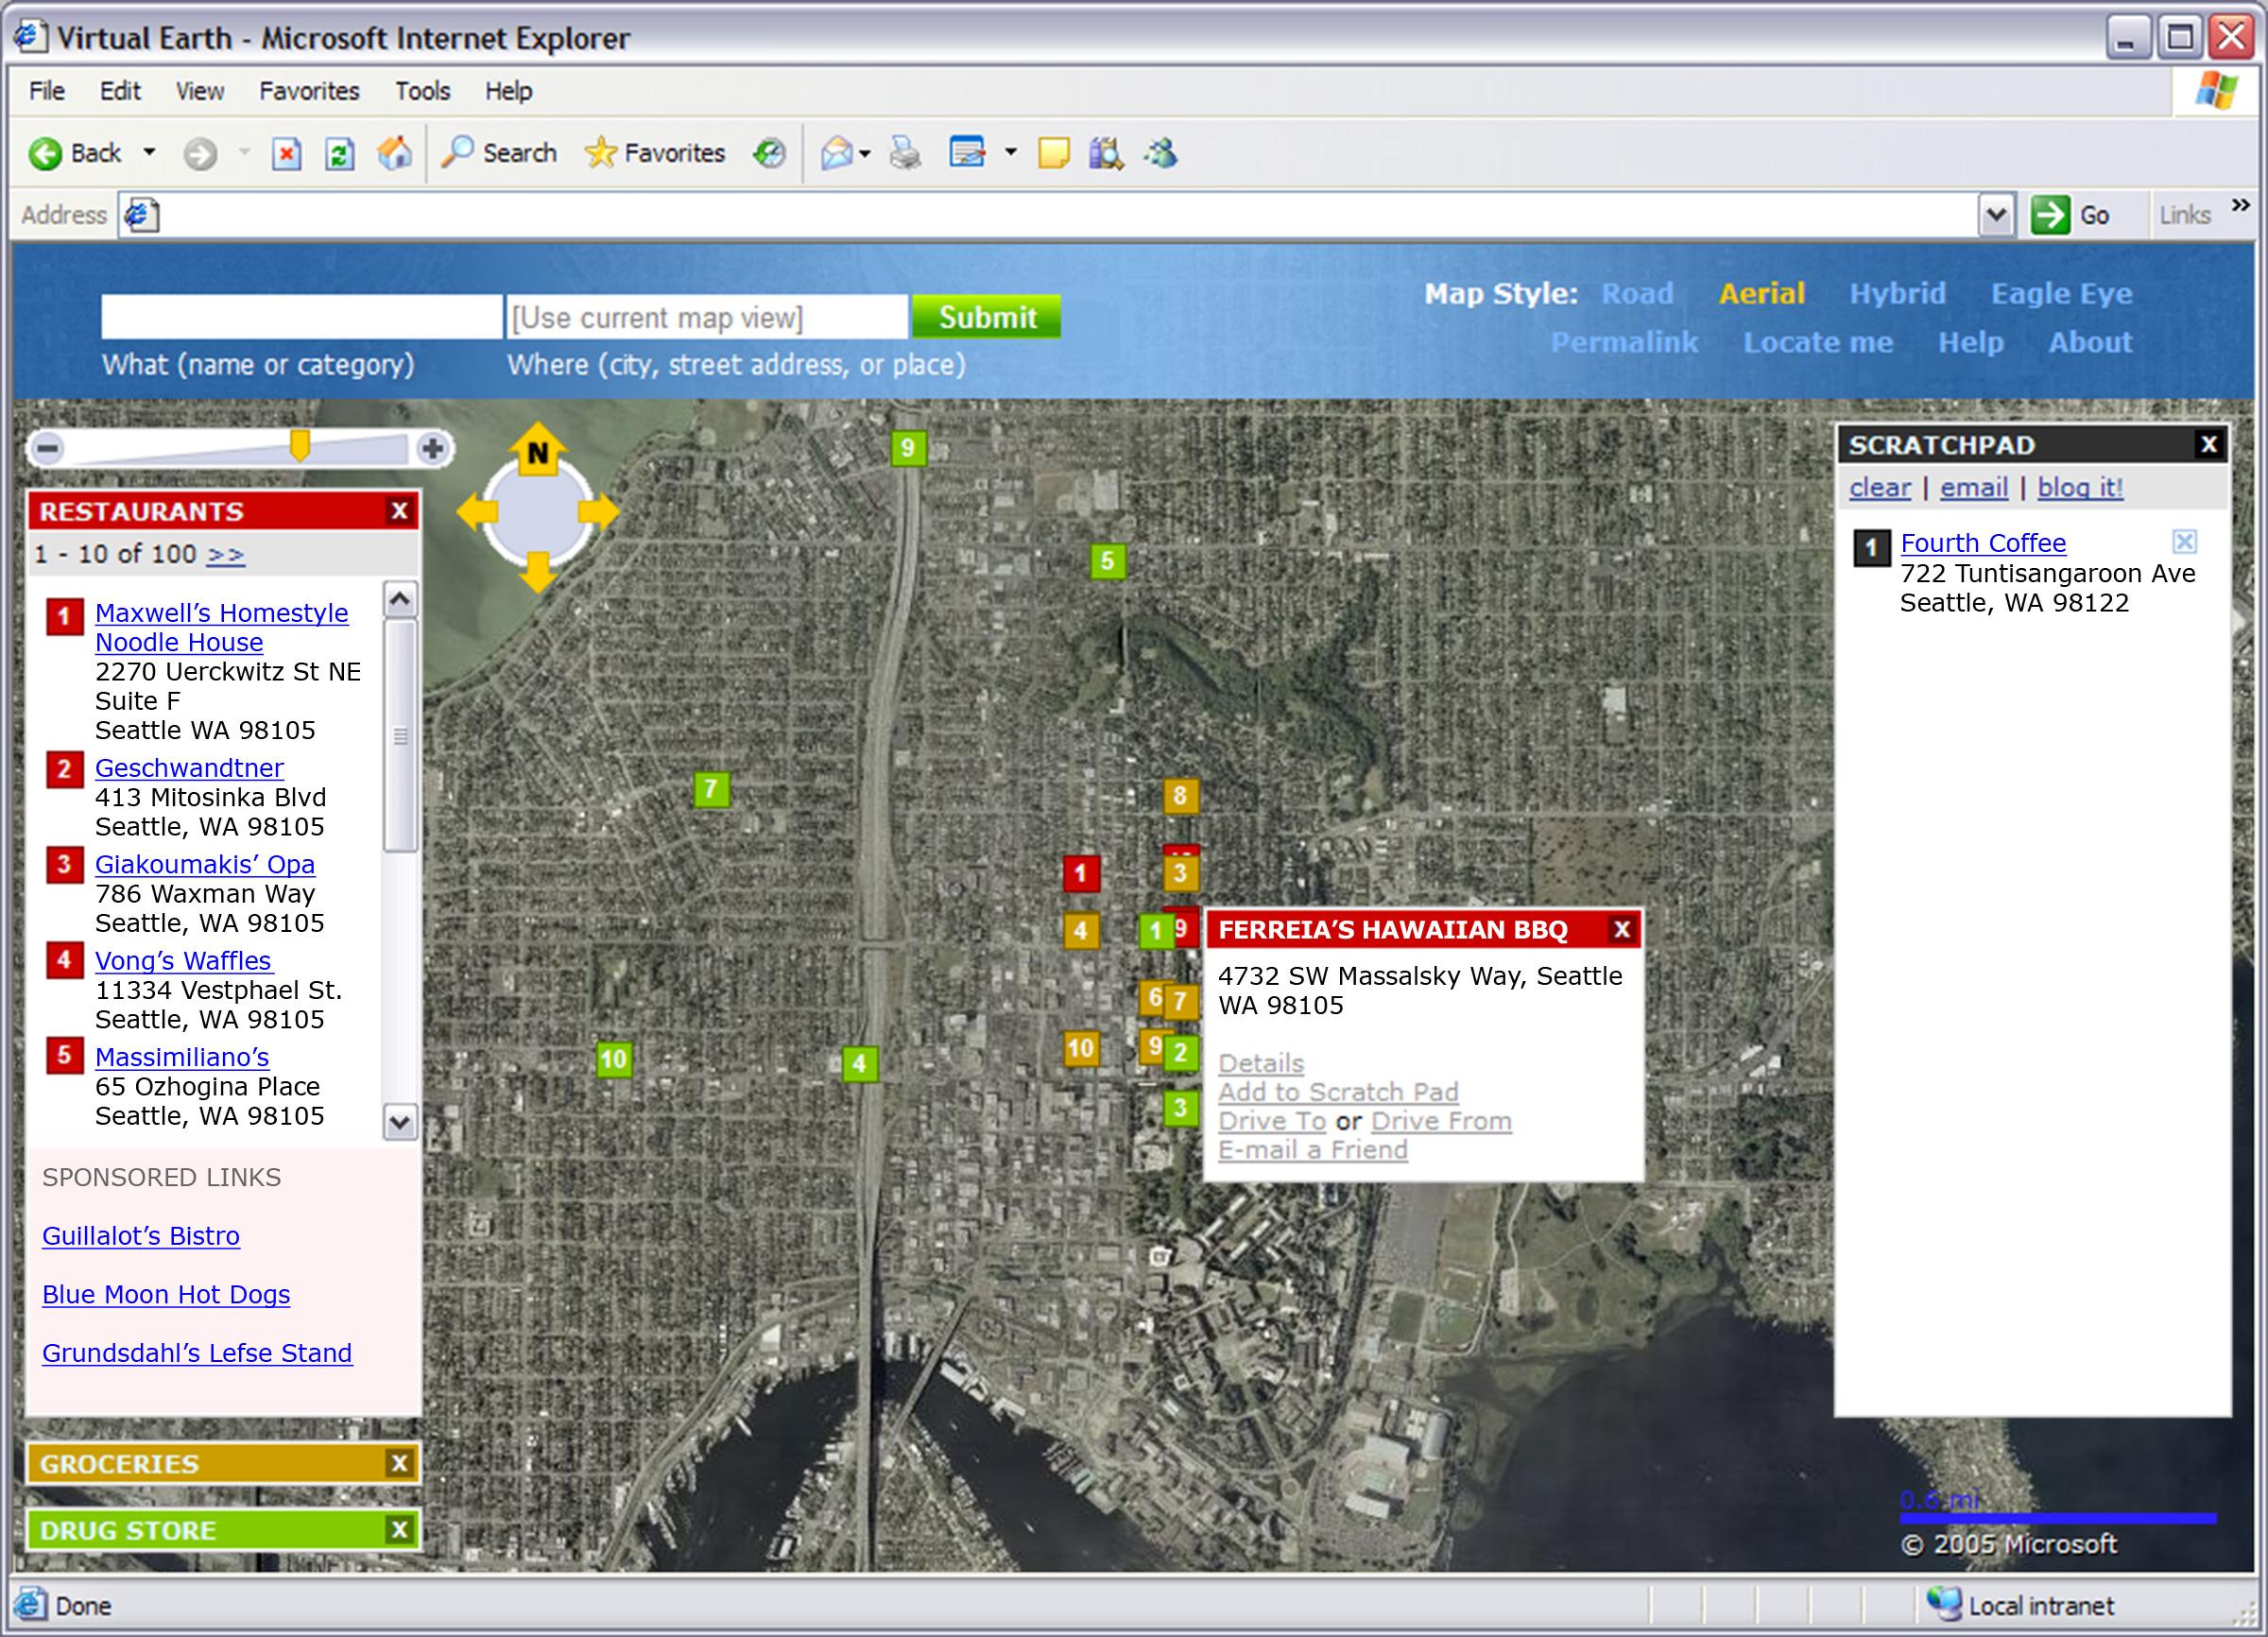The image size is (2268, 1637).
Task: Open the Edit icon dropdown arrow
Action: (1011, 153)
